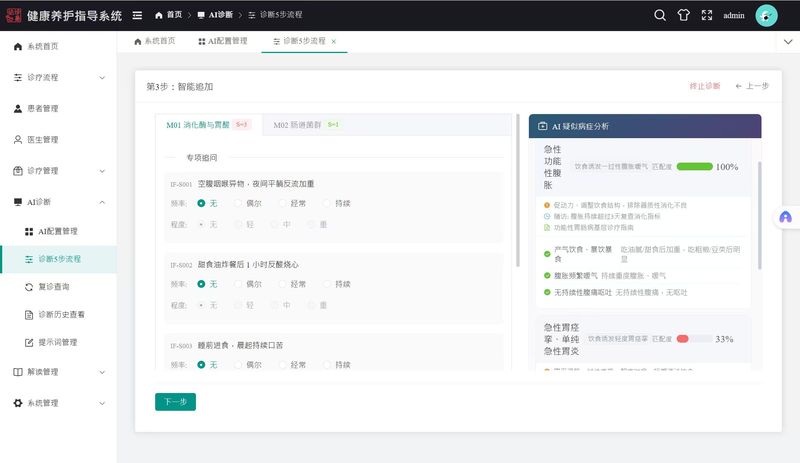800x463 pixels.
Task: Click the 100% match progress bar
Action: coord(694,166)
